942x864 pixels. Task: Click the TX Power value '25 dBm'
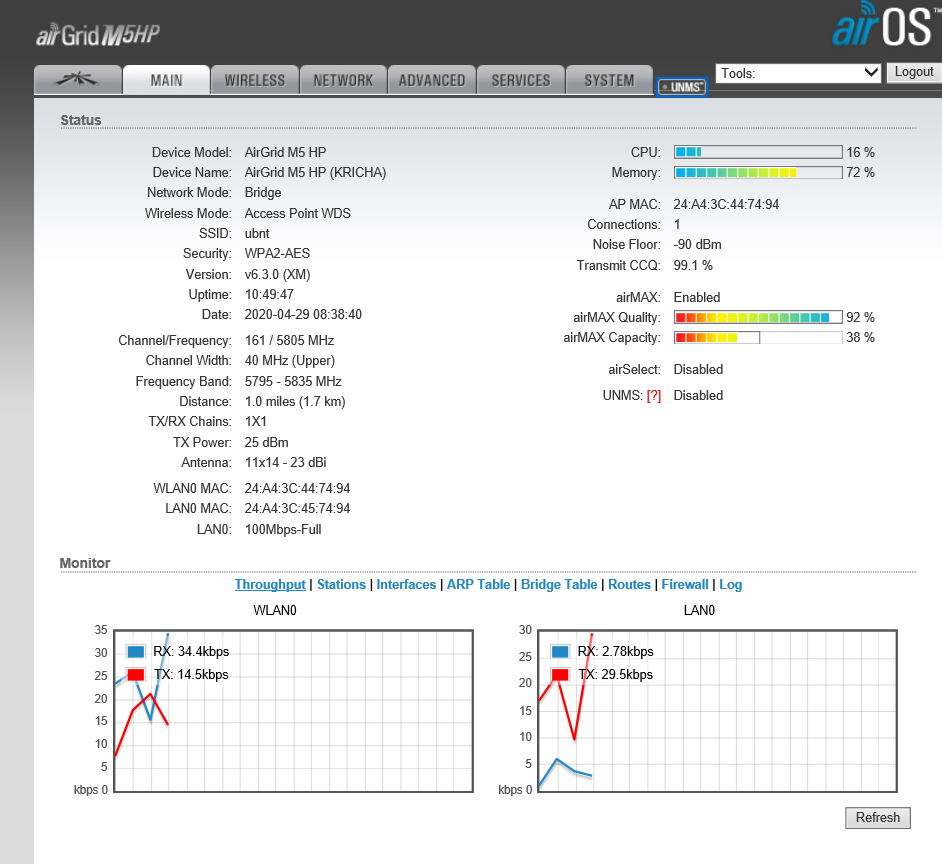click(x=267, y=442)
